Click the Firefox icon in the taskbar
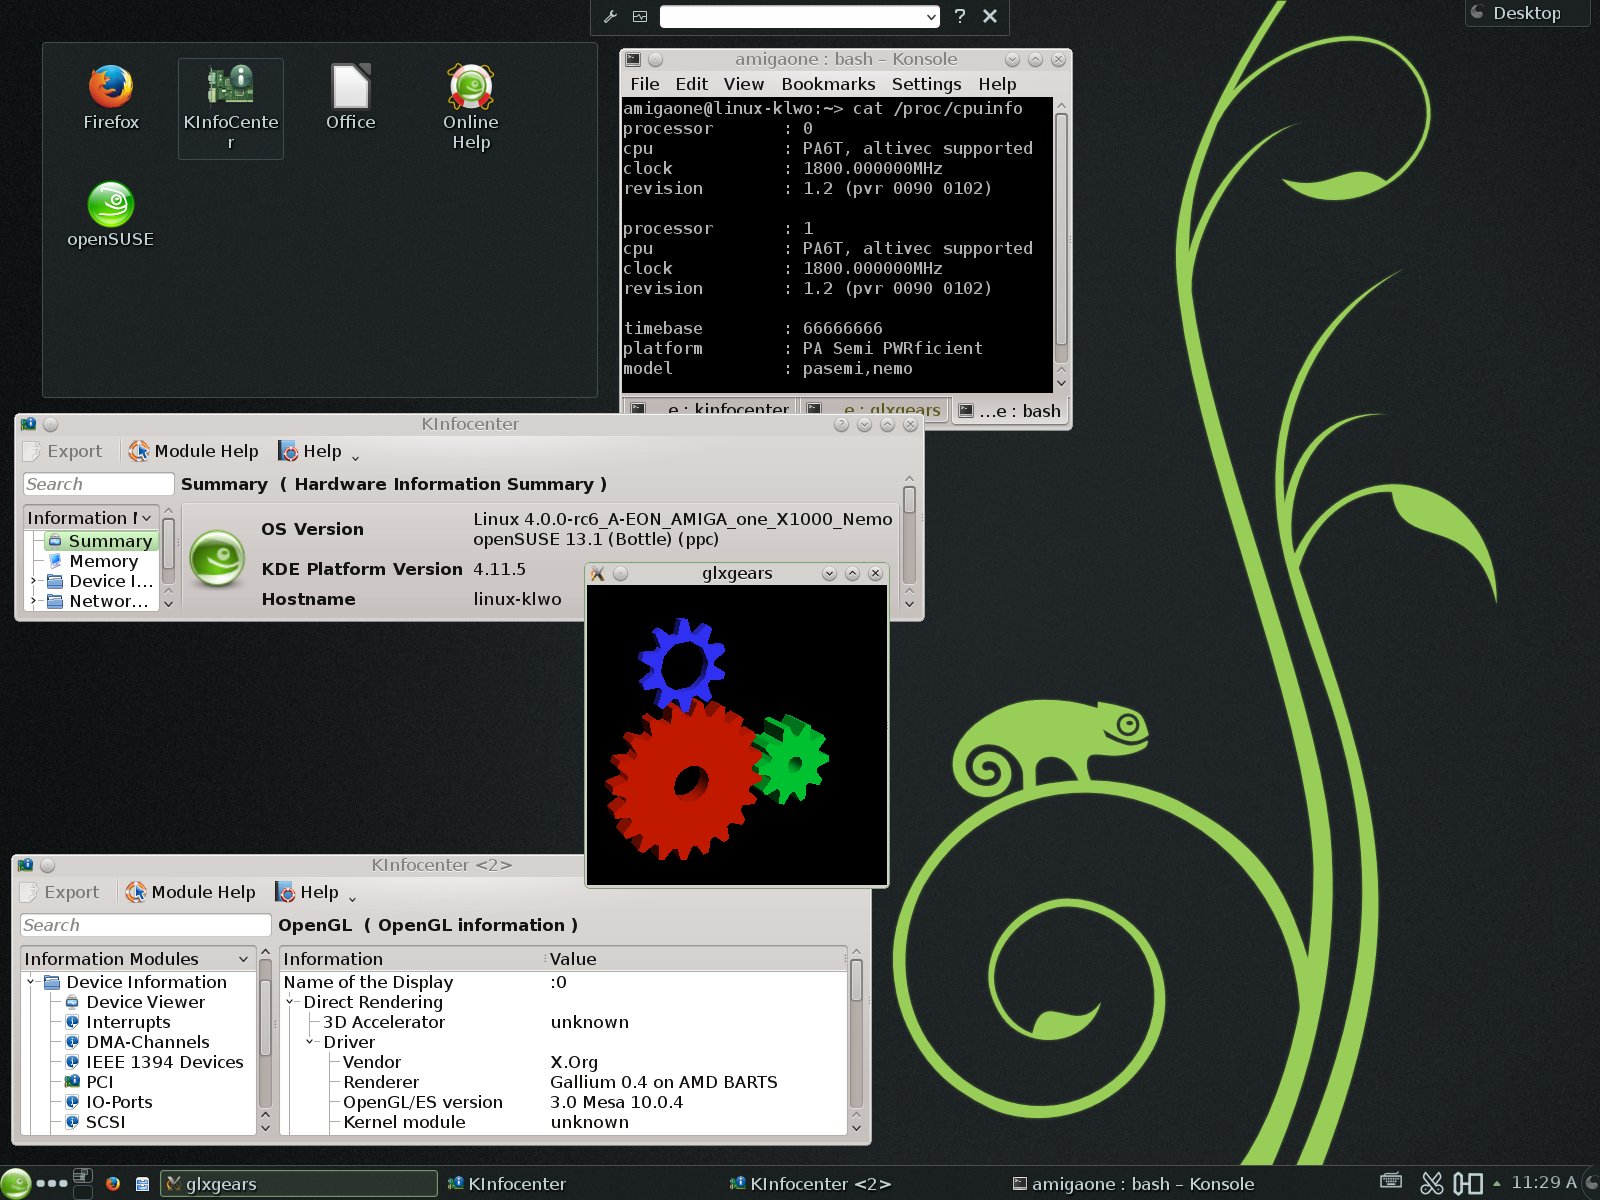 pyautogui.click(x=113, y=1184)
